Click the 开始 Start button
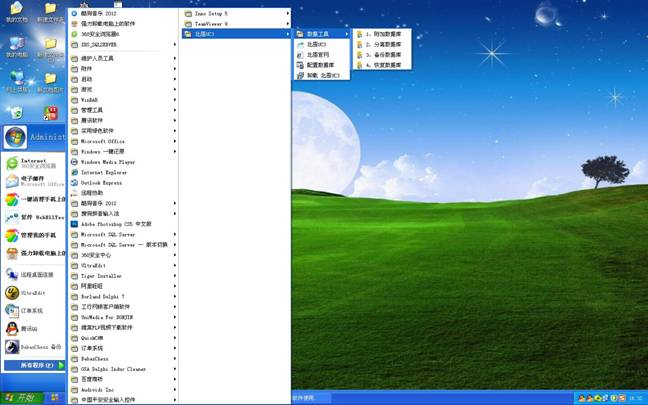Viewport: 648px width, 405px height. 21,398
